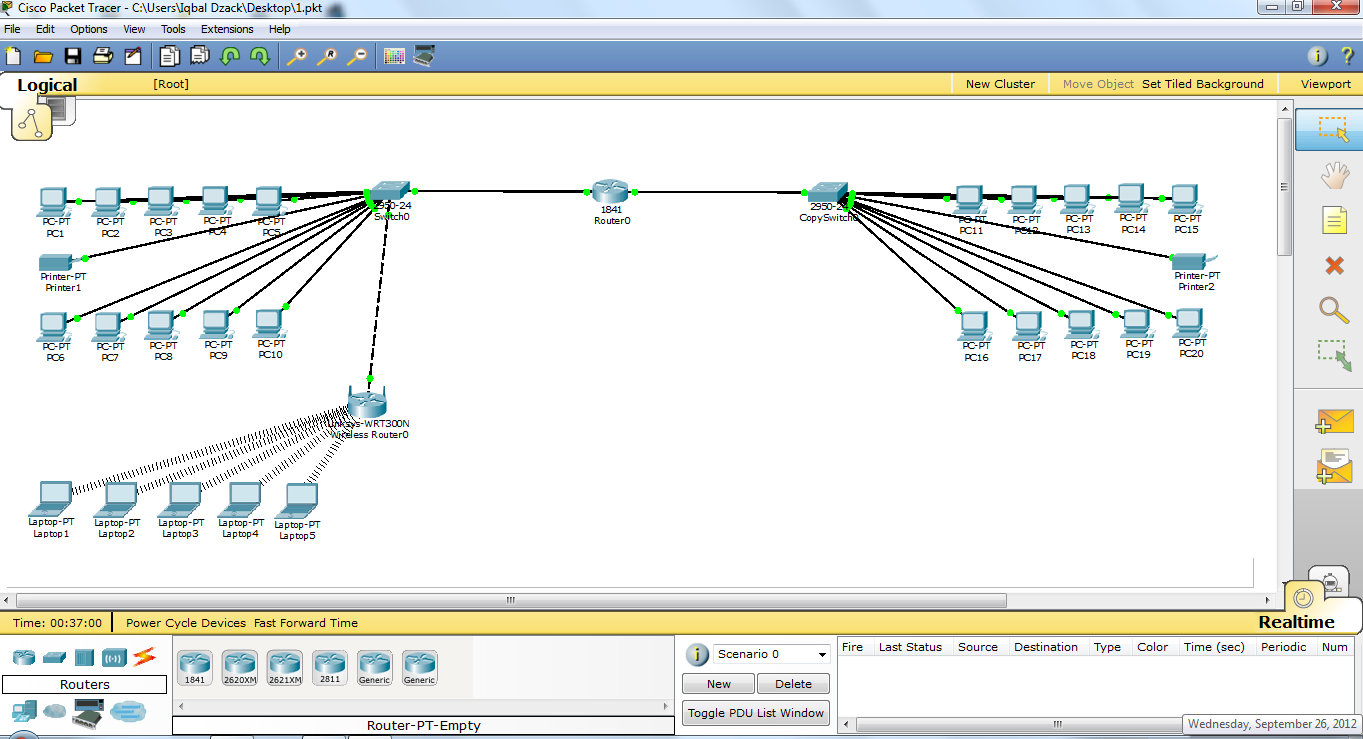This screenshot has height=739, width=1363.
Task: Open the Scenario 0 dropdown
Action: 770,654
